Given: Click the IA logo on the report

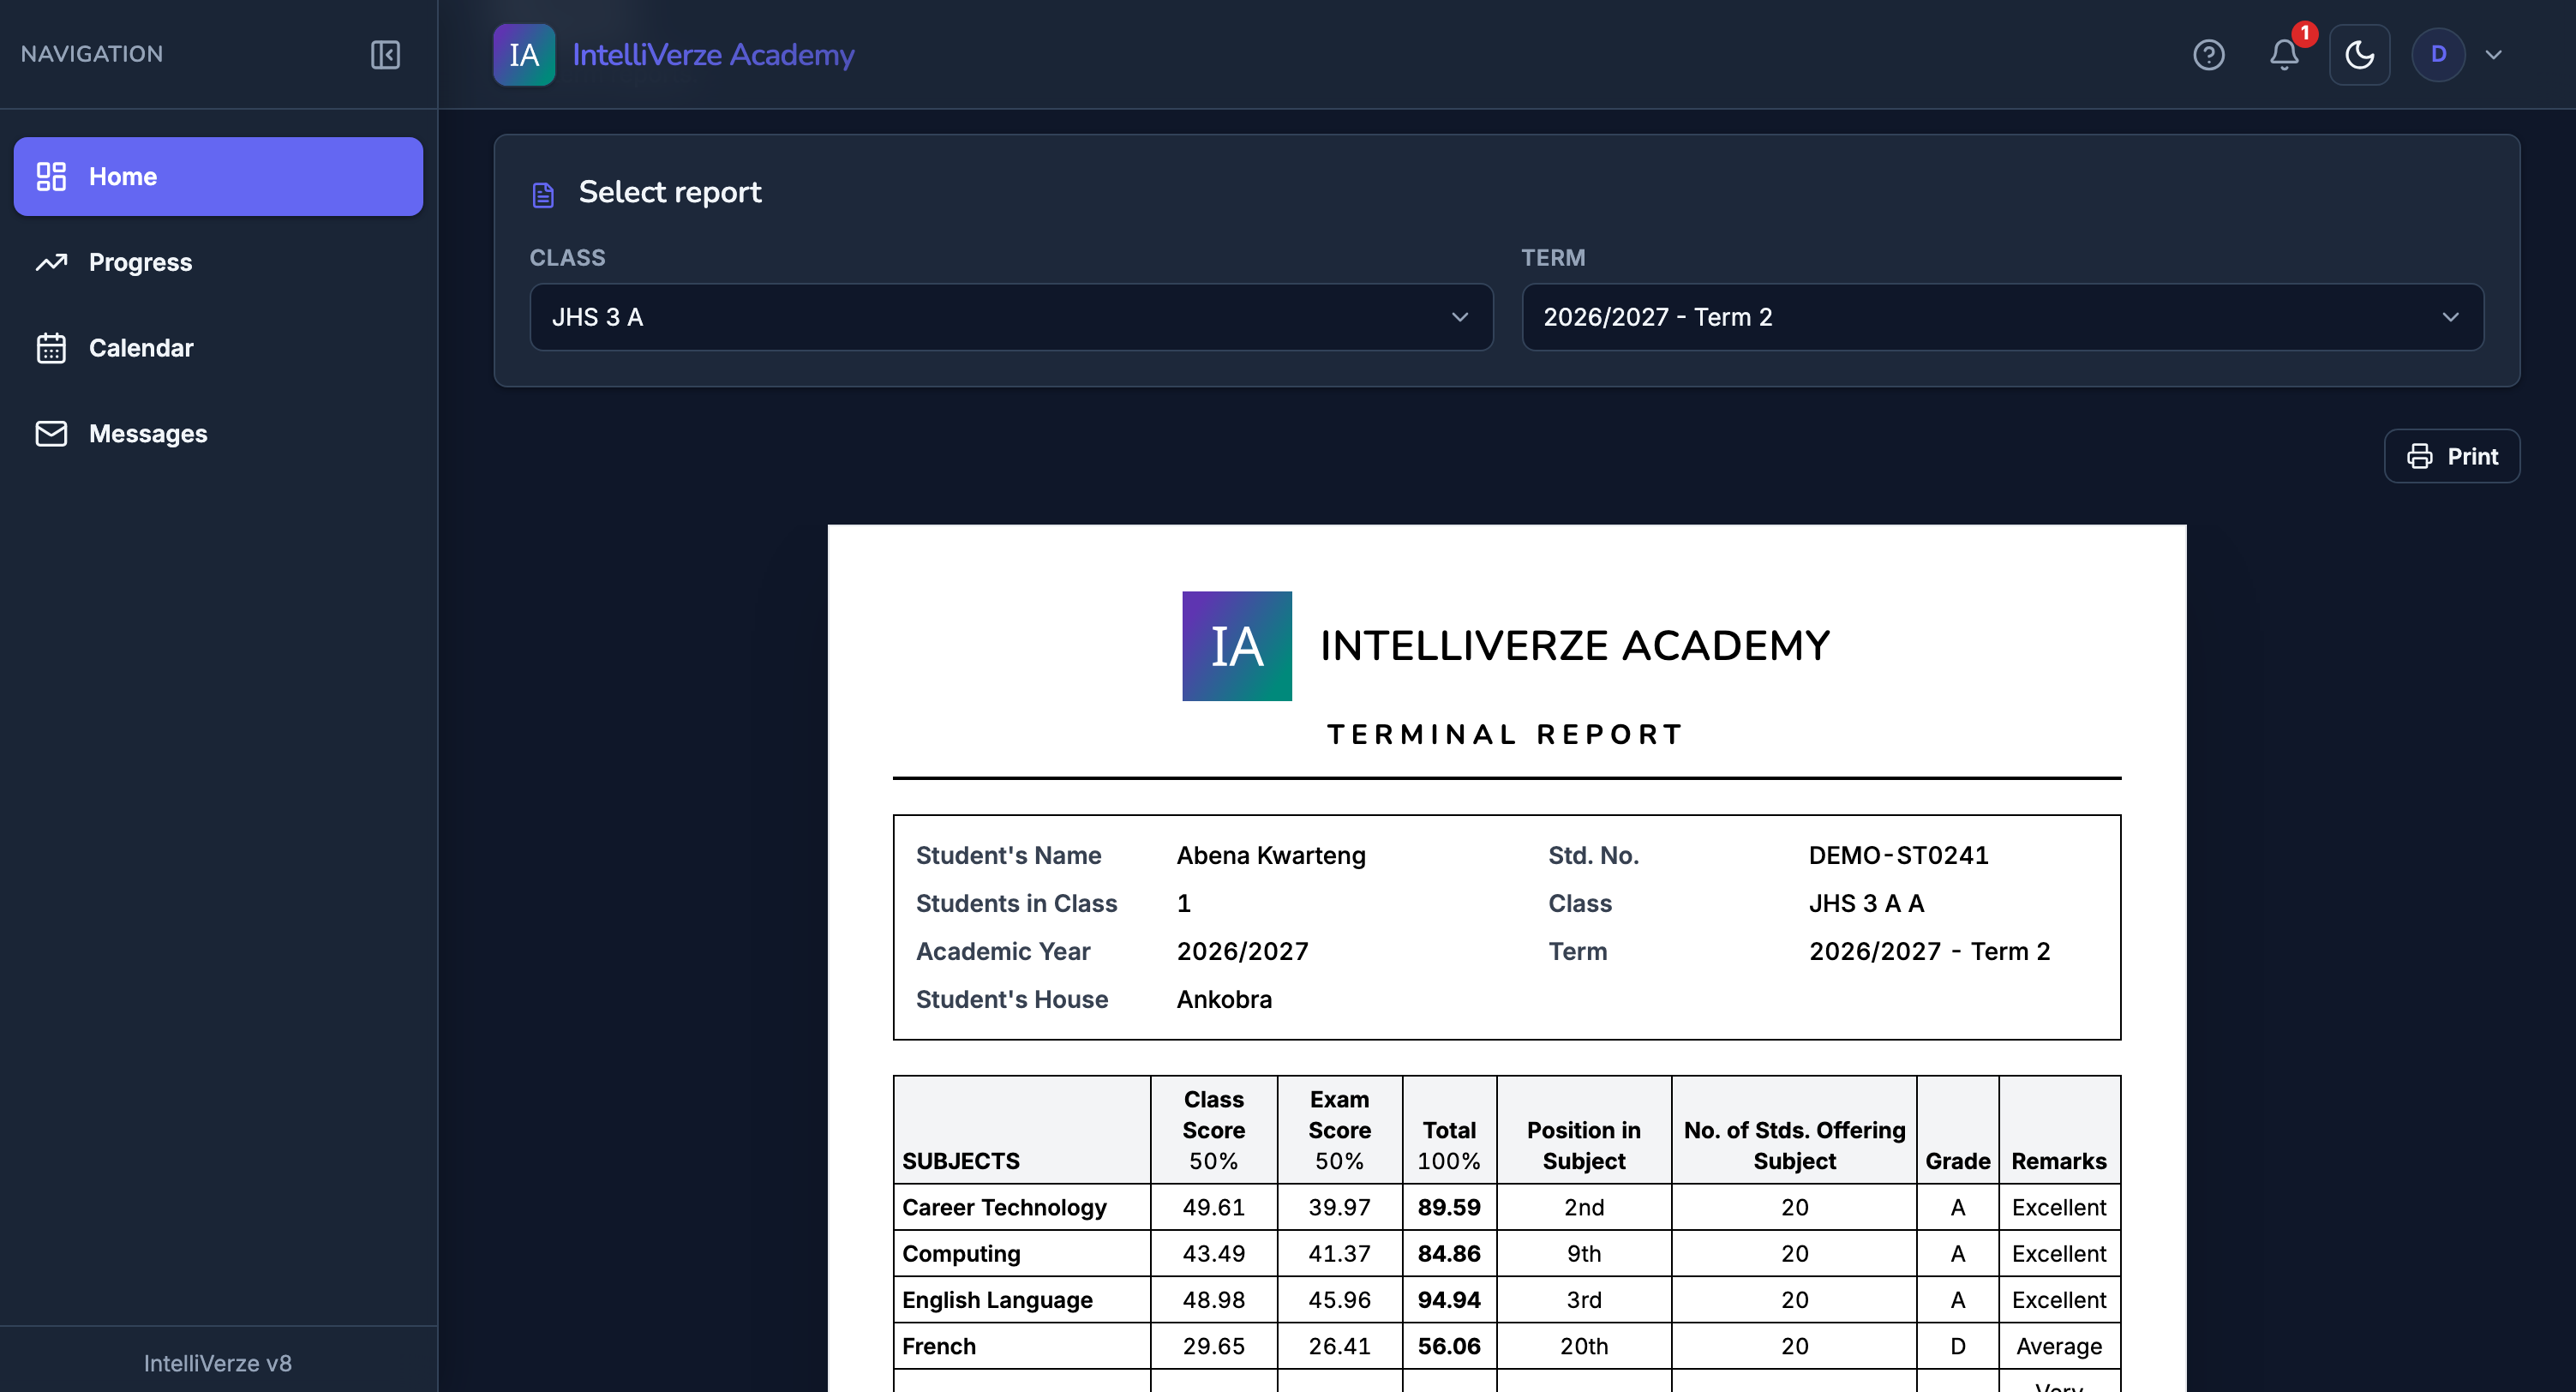Looking at the screenshot, I should coord(1236,646).
